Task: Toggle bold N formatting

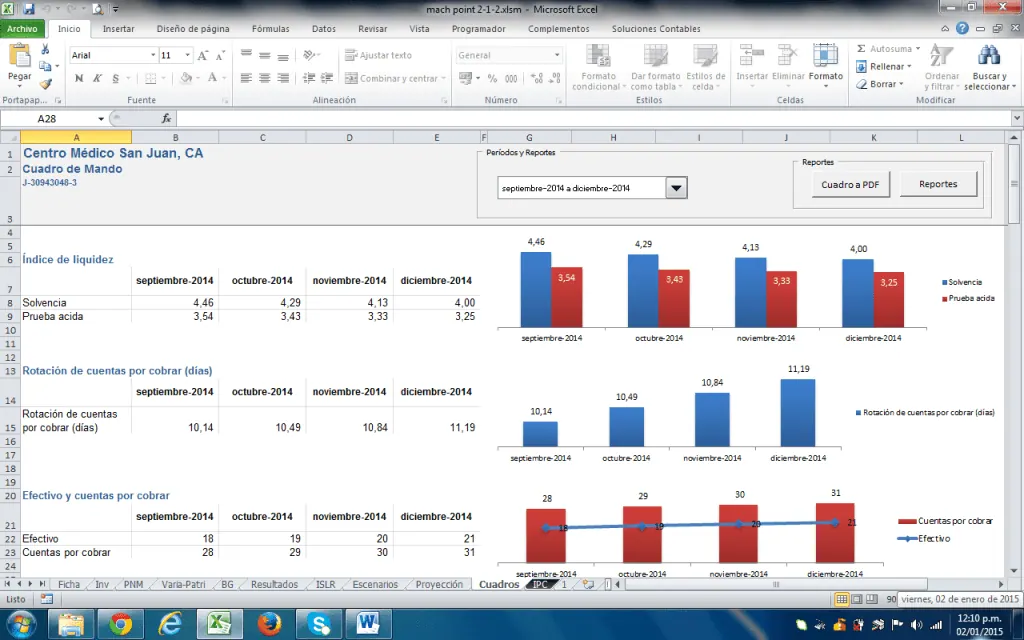Action: point(79,78)
